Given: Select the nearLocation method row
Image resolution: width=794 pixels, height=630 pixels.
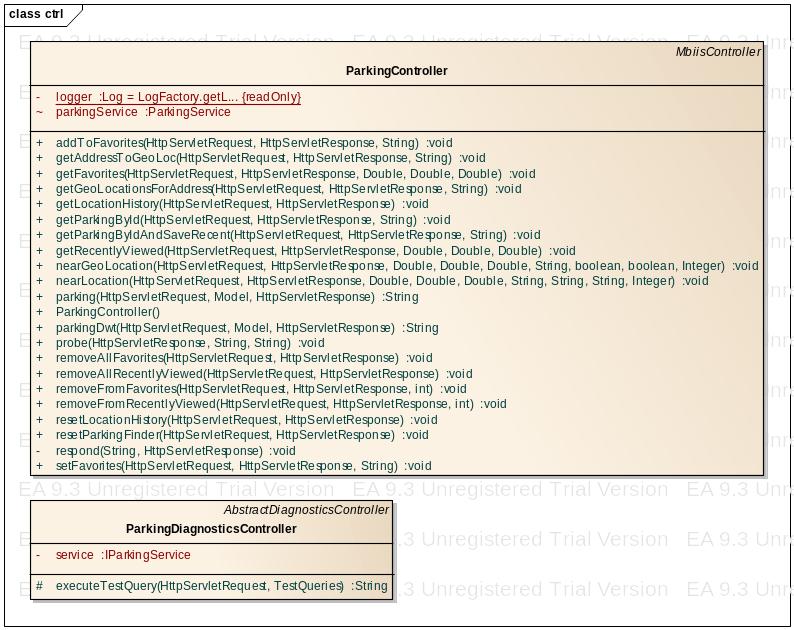Looking at the screenshot, I should 382,281.
